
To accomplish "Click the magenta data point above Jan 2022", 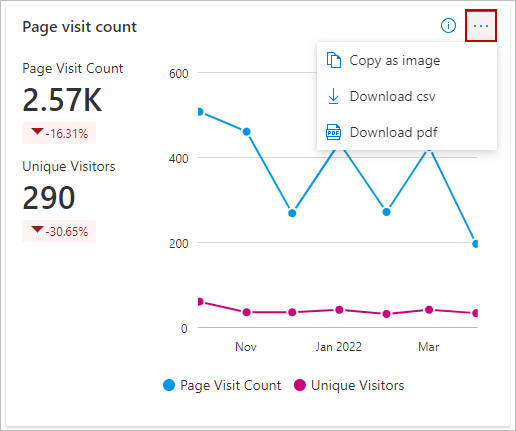I will tap(339, 310).
